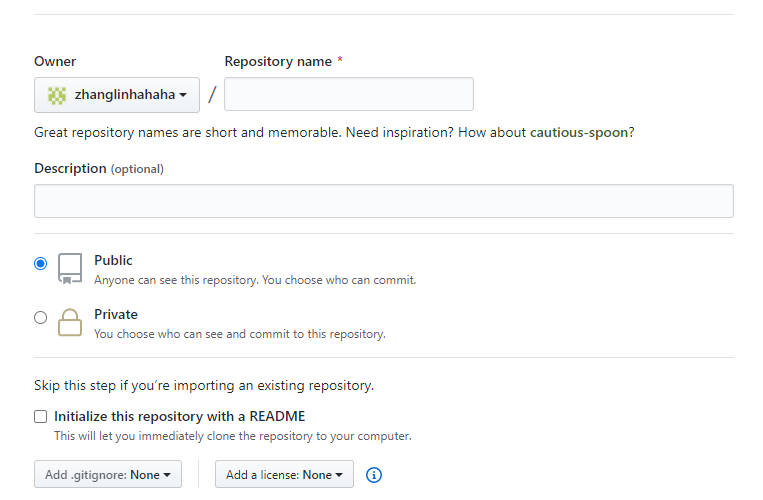This screenshot has height=500, width=763.
Task: Focus the Description text field
Action: coord(383,201)
